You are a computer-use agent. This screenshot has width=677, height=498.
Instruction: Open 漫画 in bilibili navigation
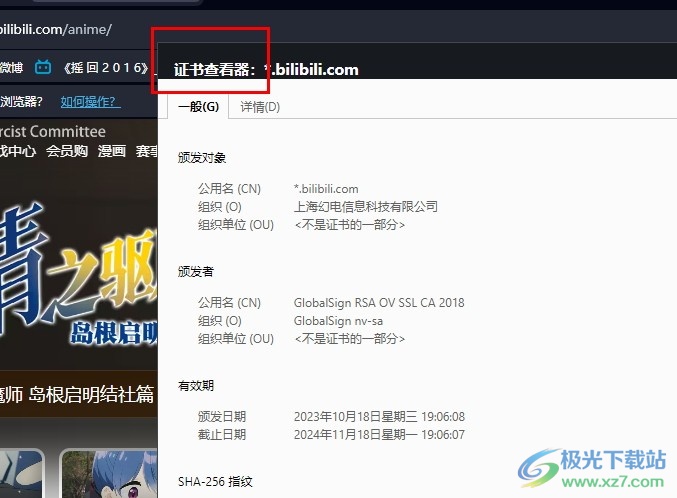click(111, 151)
